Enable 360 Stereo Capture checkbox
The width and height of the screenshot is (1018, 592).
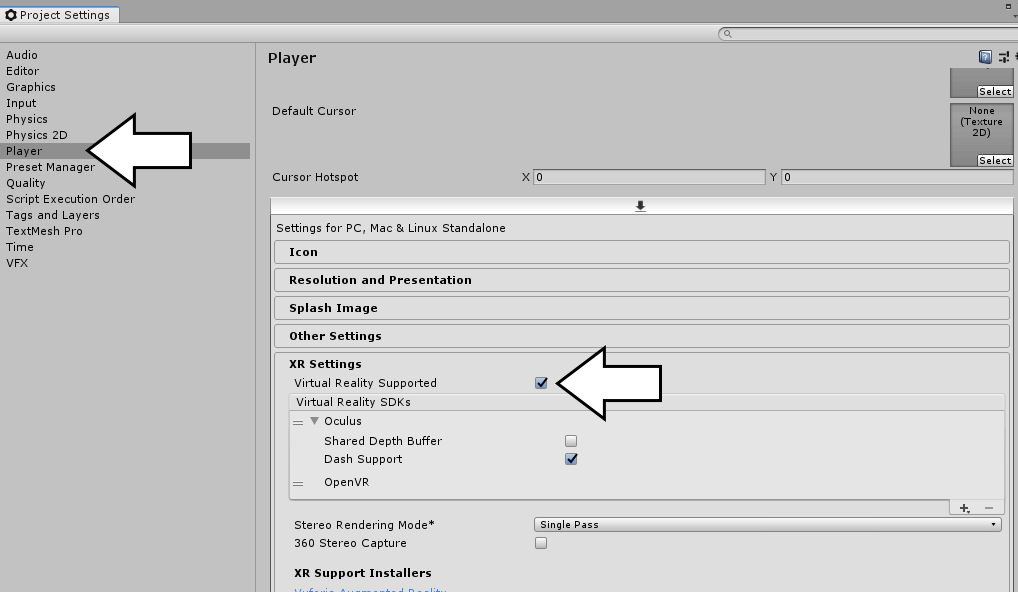pos(541,543)
